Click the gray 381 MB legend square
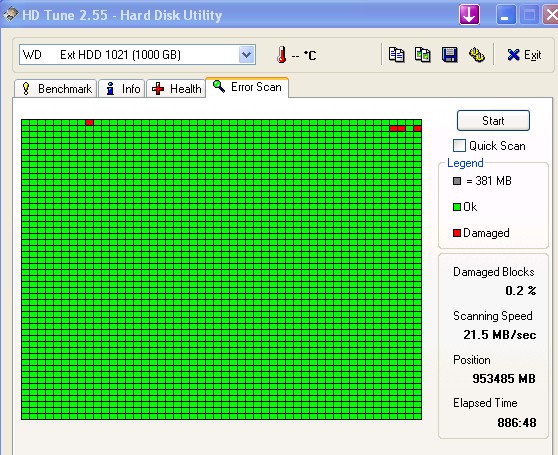 (457, 181)
